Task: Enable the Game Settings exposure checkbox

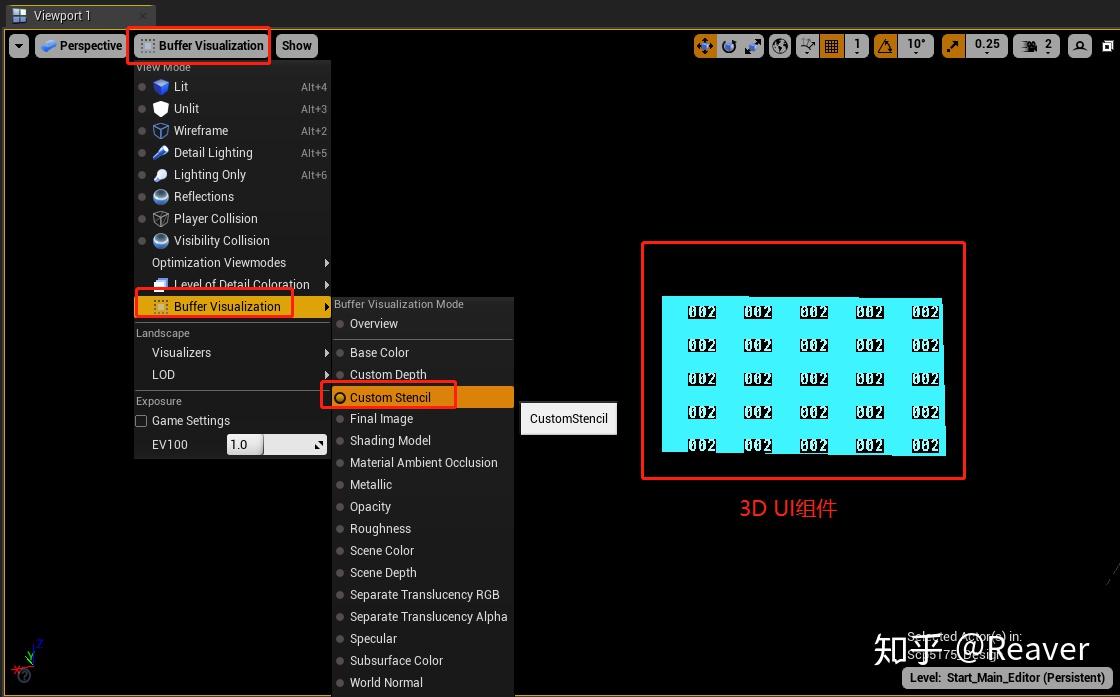Action: point(141,421)
